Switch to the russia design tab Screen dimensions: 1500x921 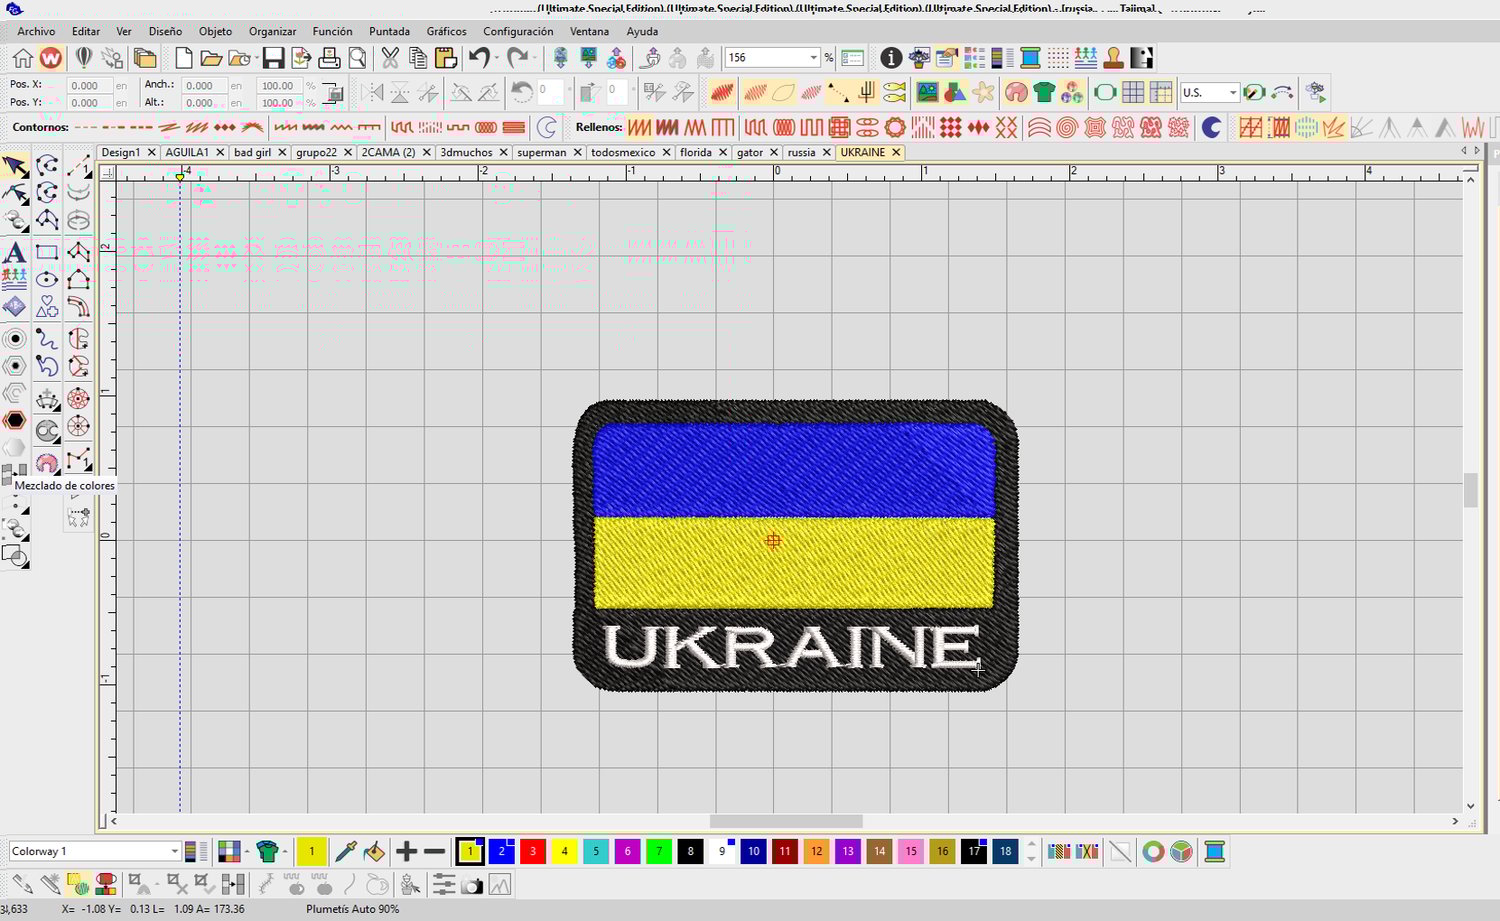pyautogui.click(x=801, y=152)
